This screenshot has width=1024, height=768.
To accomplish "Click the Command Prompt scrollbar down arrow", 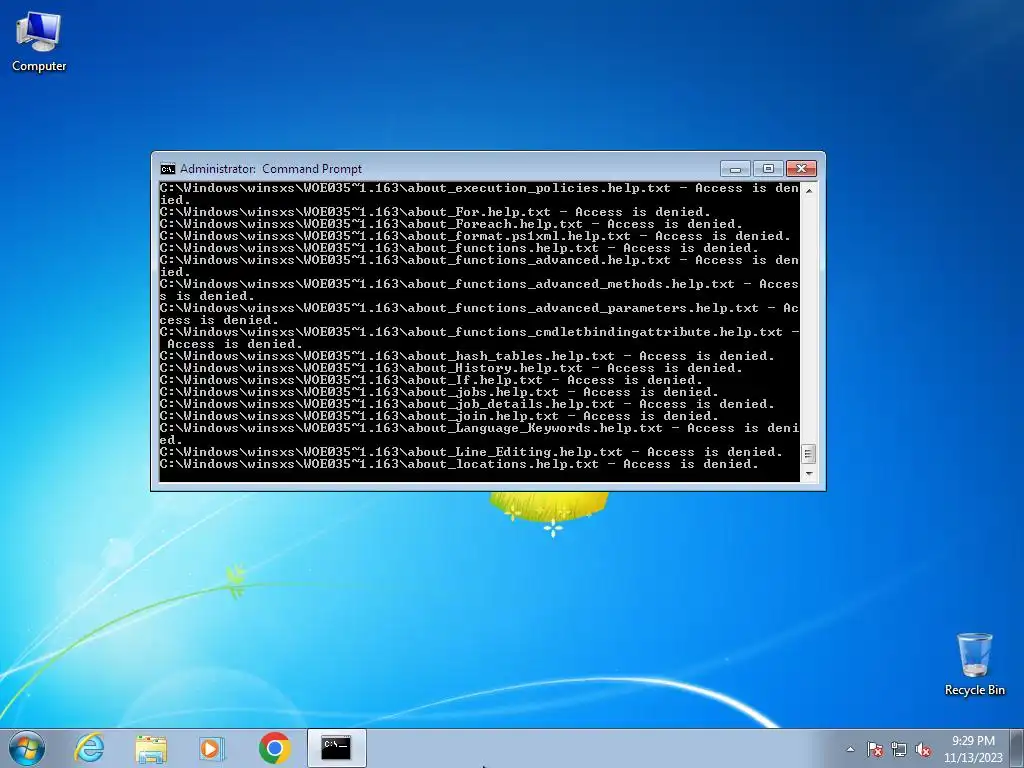I will click(809, 474).
